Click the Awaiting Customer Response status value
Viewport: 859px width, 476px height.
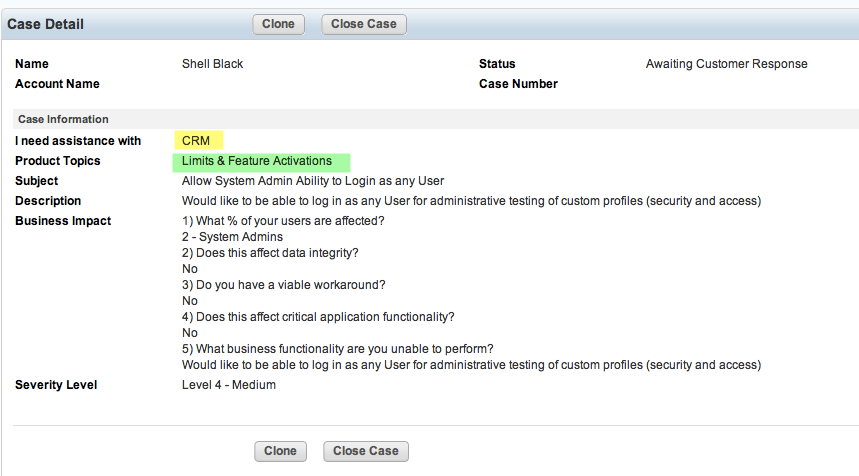click(726, 64)
